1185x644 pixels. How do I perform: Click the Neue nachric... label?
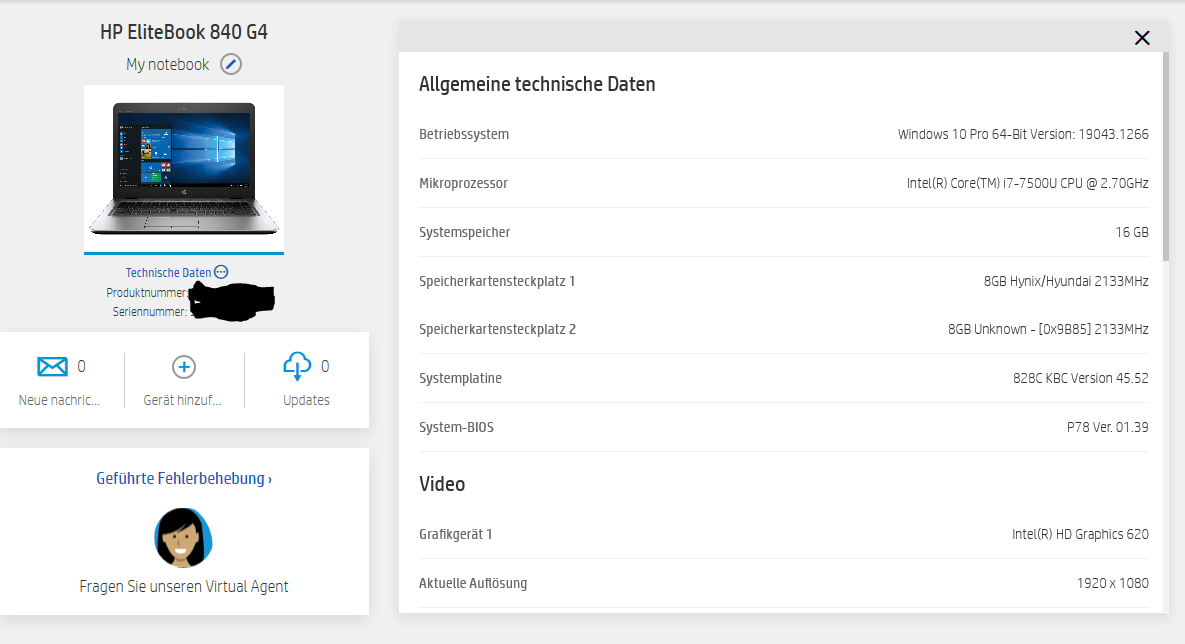(59, 400)
